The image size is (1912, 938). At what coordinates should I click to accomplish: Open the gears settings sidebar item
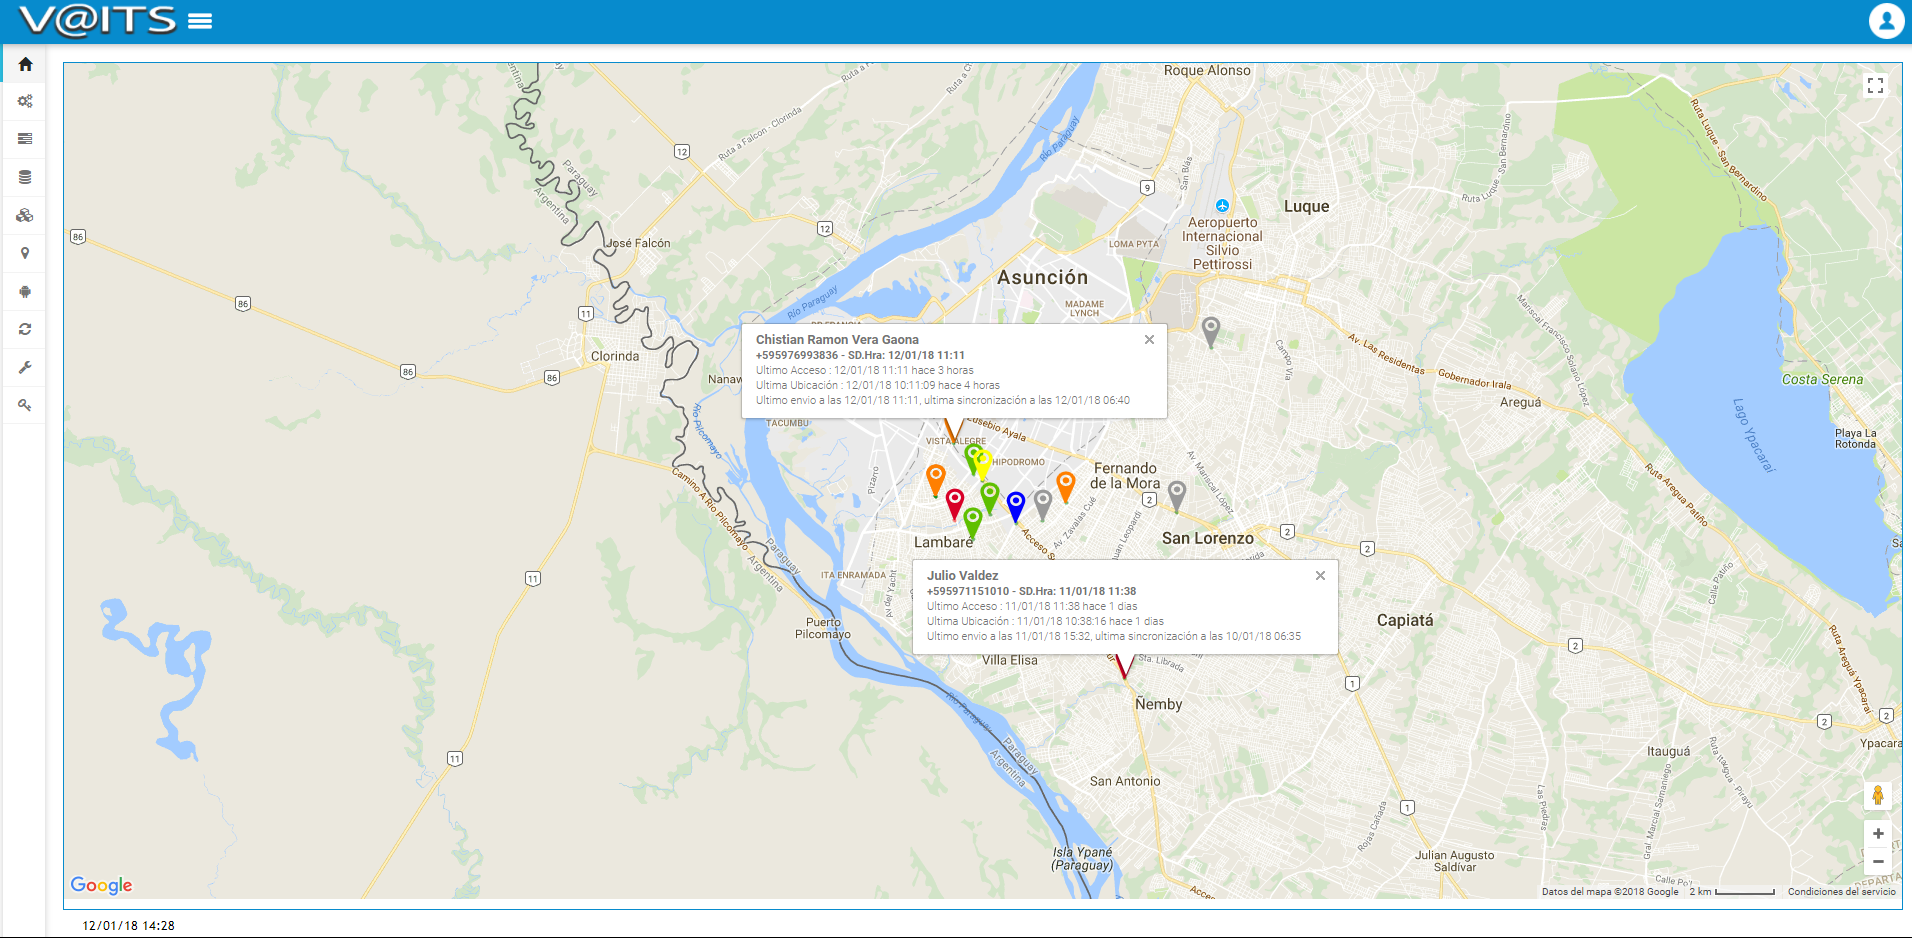pyautogui.click(x=25, y=101)
